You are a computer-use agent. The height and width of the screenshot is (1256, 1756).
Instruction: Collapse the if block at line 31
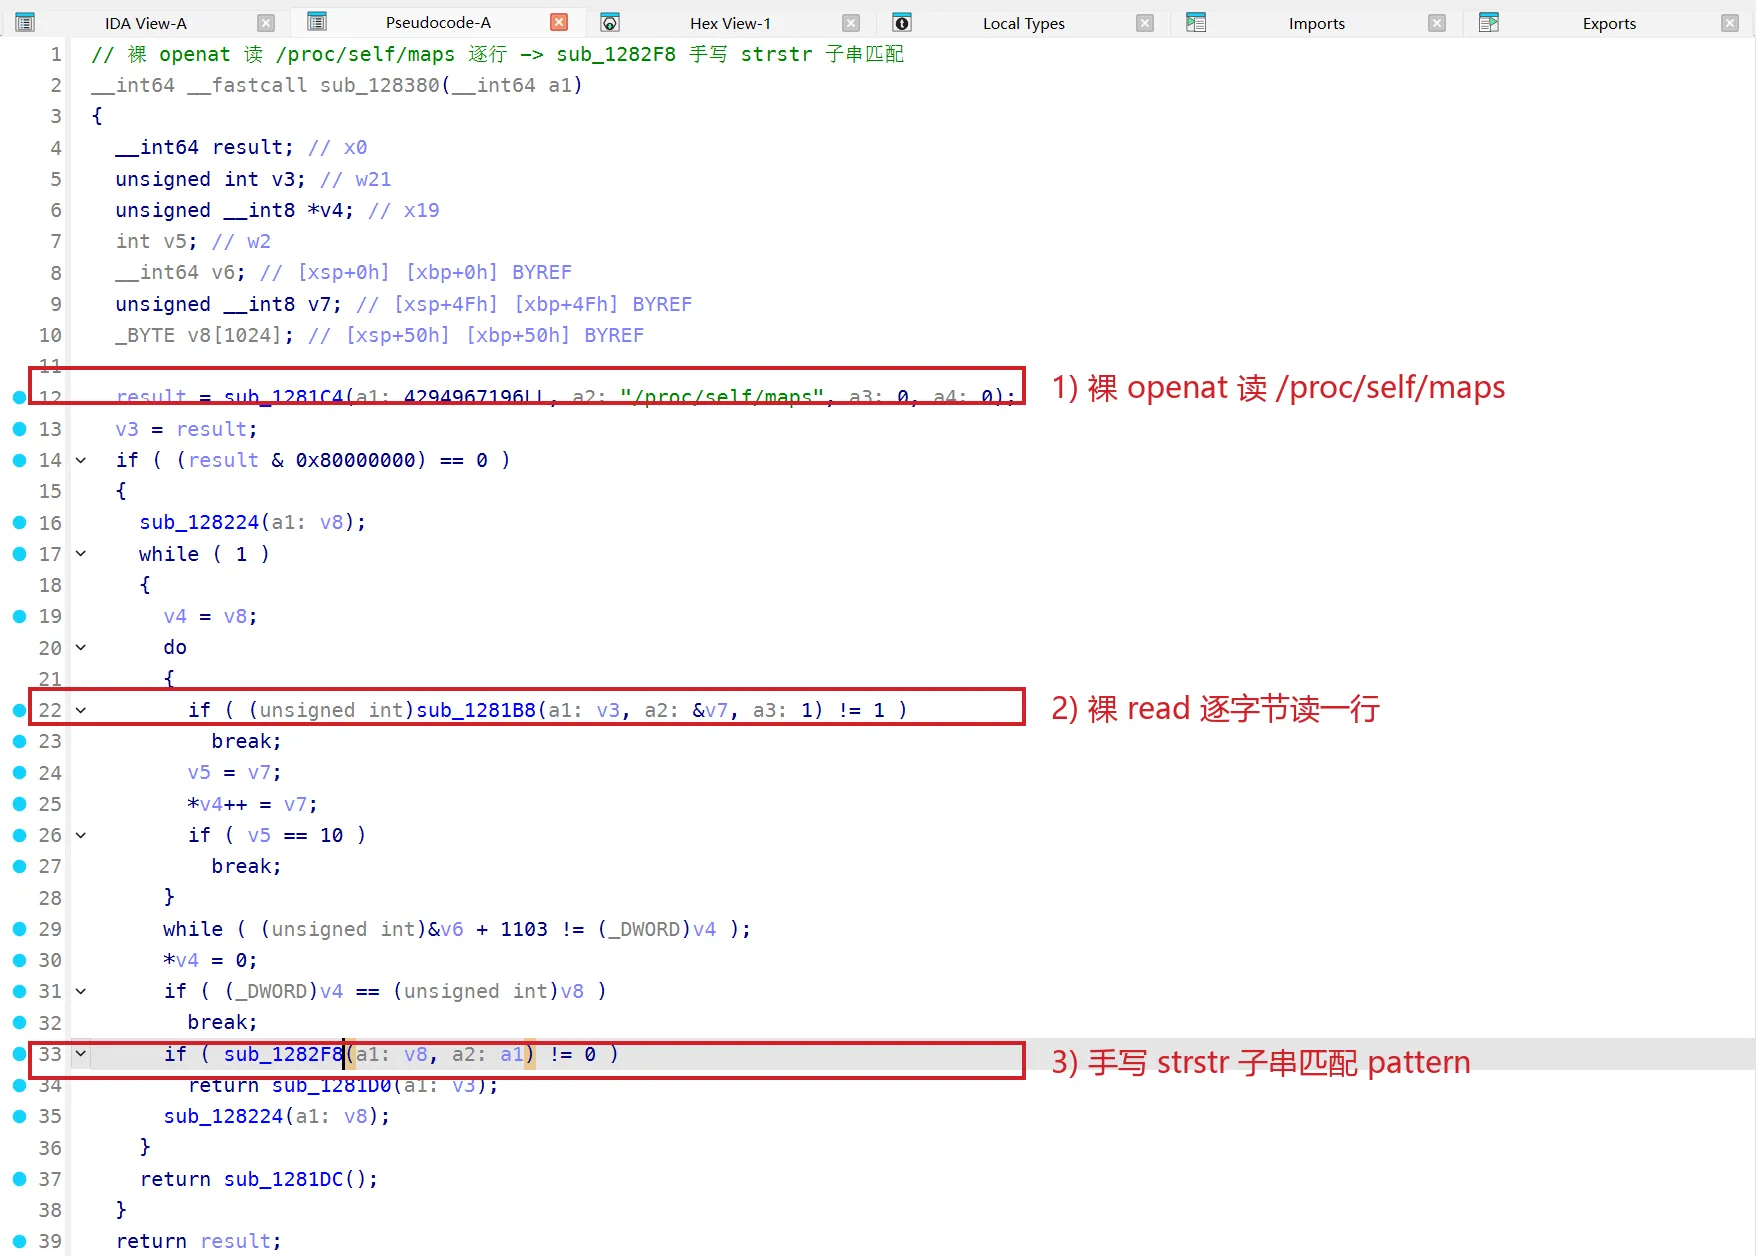tap(81, 991)
